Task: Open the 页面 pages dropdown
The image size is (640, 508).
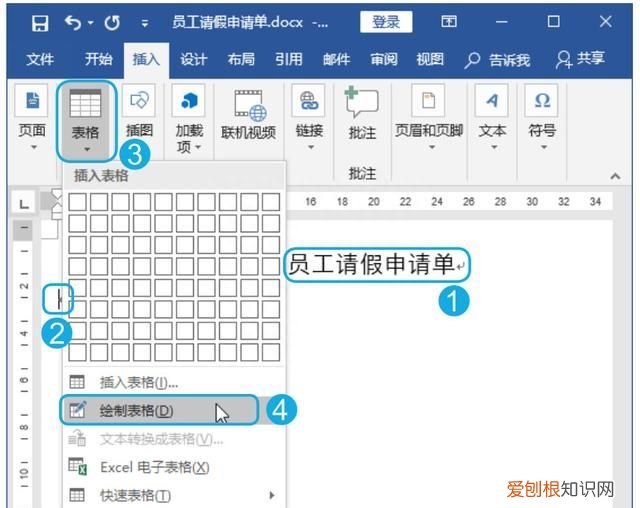Action: coord(32,118)
